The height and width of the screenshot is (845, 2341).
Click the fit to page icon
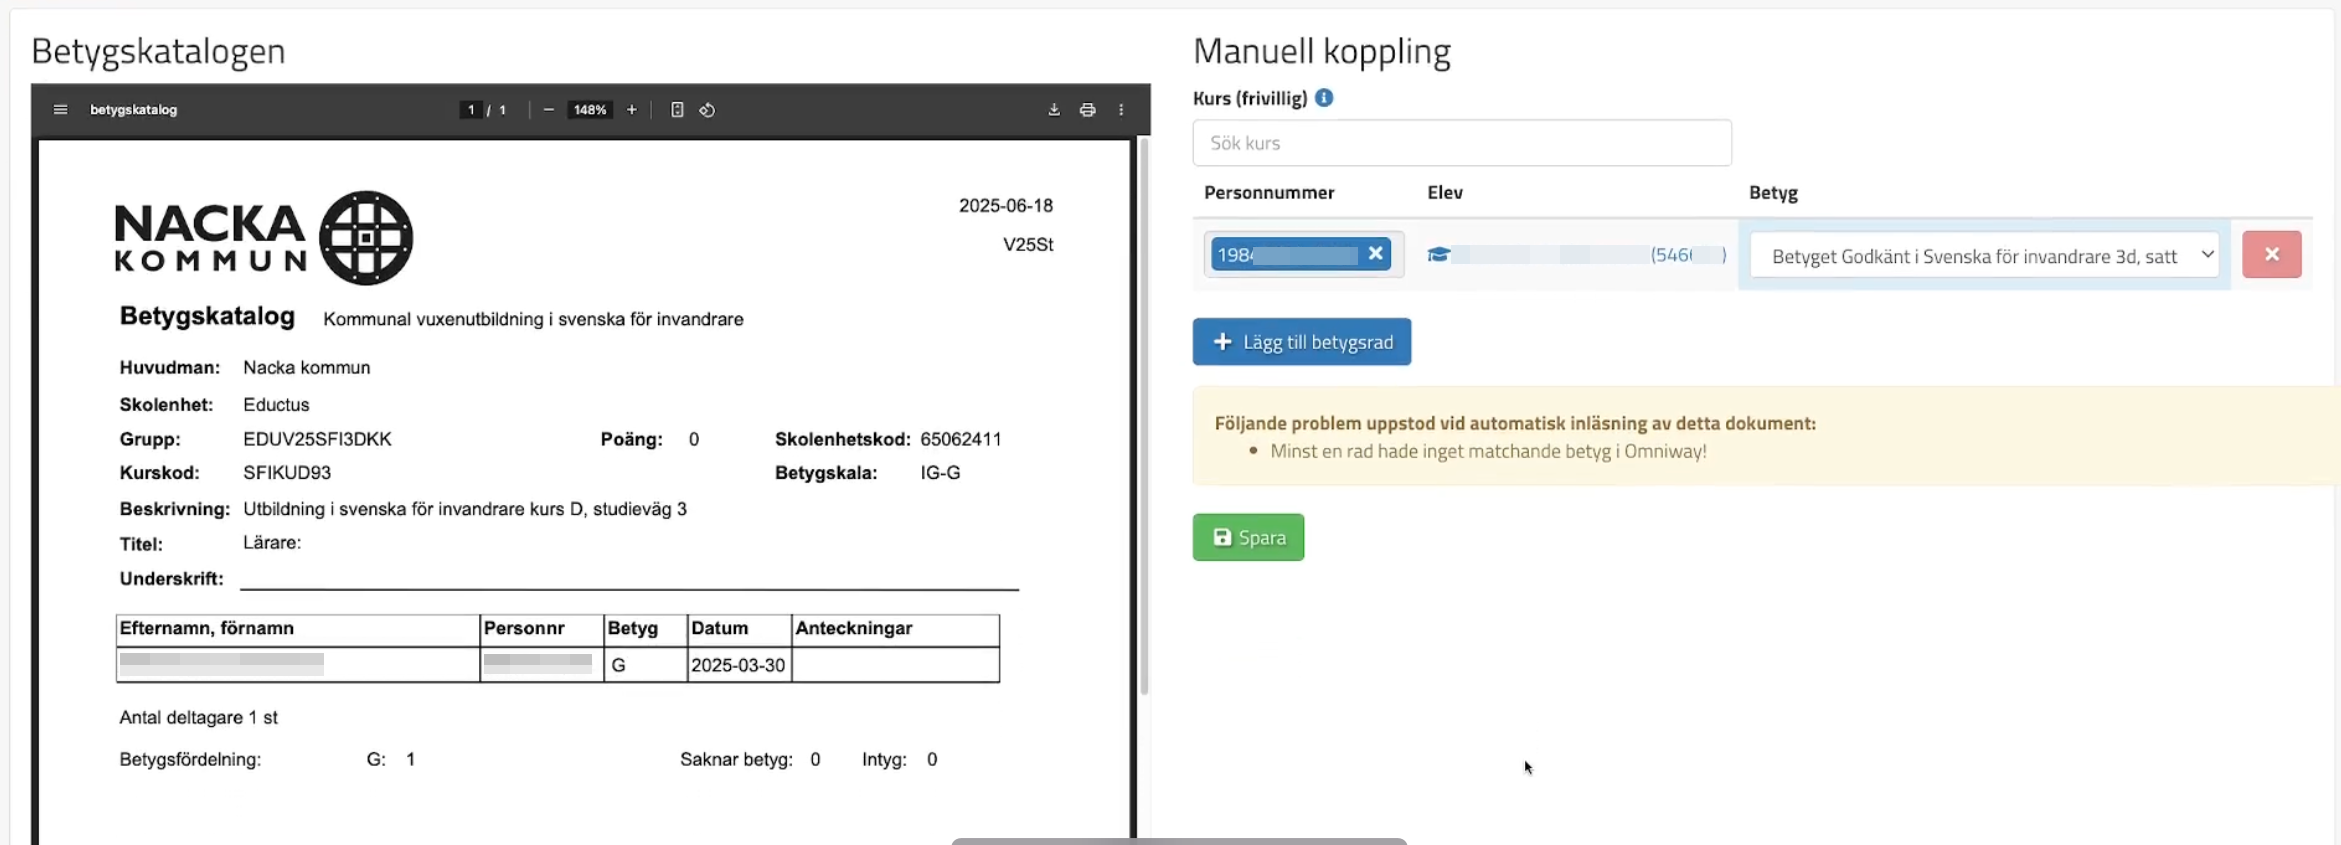pos(677,110)
